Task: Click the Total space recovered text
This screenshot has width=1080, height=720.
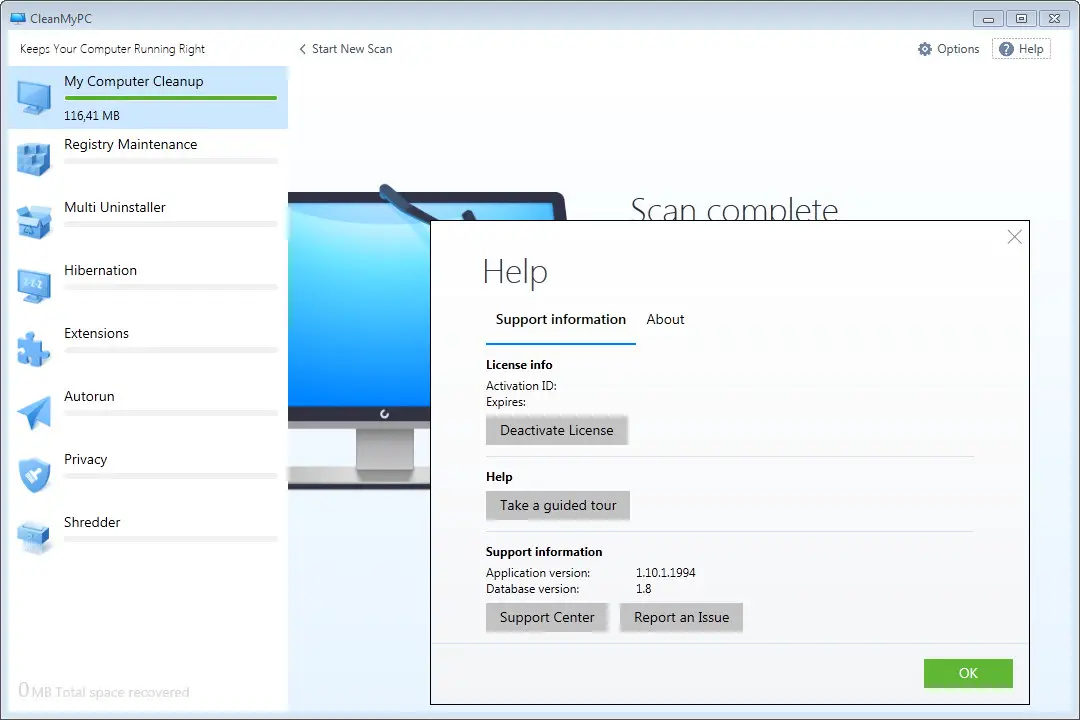Action: [x=122, y=692]
